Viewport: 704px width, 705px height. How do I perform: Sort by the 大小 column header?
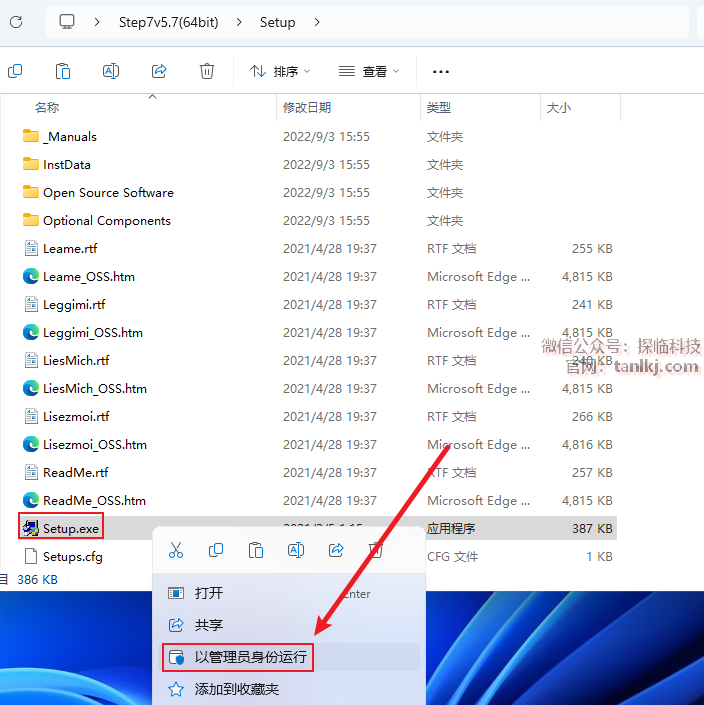point(559,107)
